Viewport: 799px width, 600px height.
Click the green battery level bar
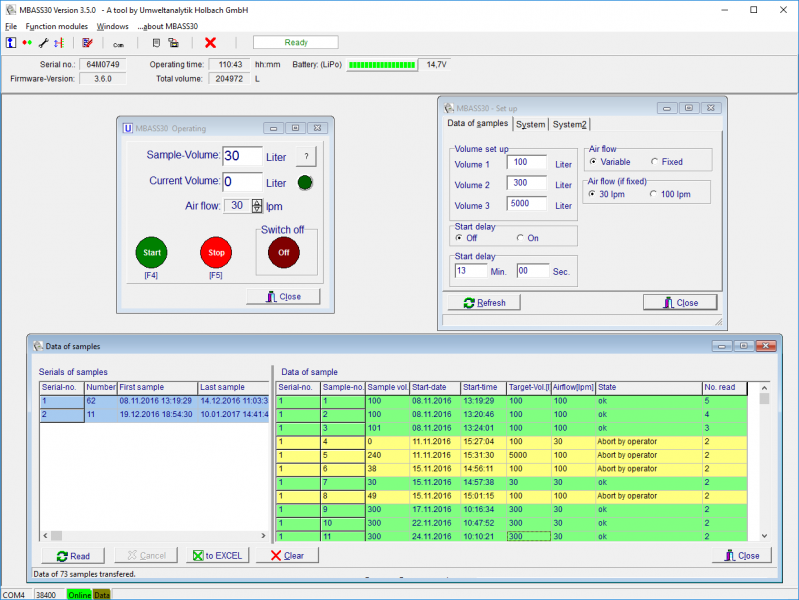382,65
